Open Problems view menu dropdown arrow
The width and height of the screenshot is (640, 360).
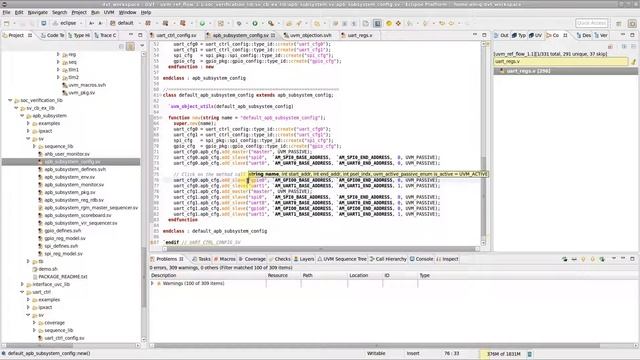[x=614, y=259]
